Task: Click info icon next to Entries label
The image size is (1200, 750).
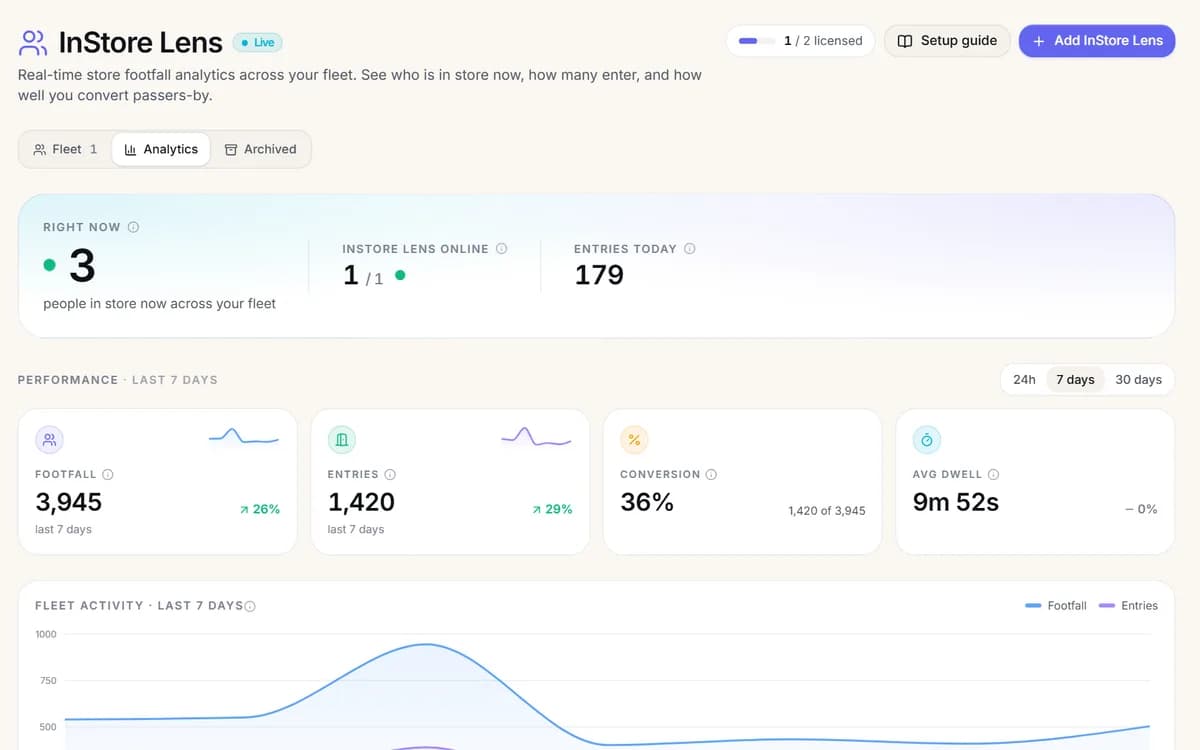Action: click(390, 474)
